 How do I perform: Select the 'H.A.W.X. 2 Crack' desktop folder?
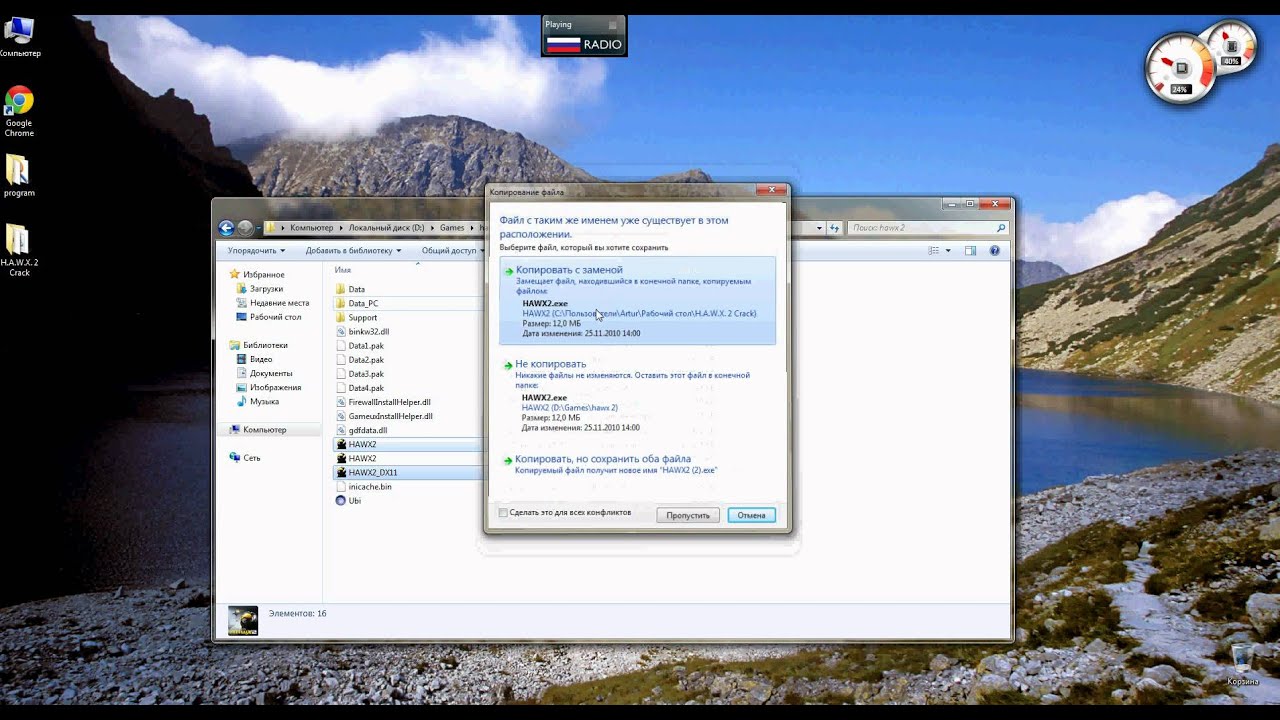point(18,250)
